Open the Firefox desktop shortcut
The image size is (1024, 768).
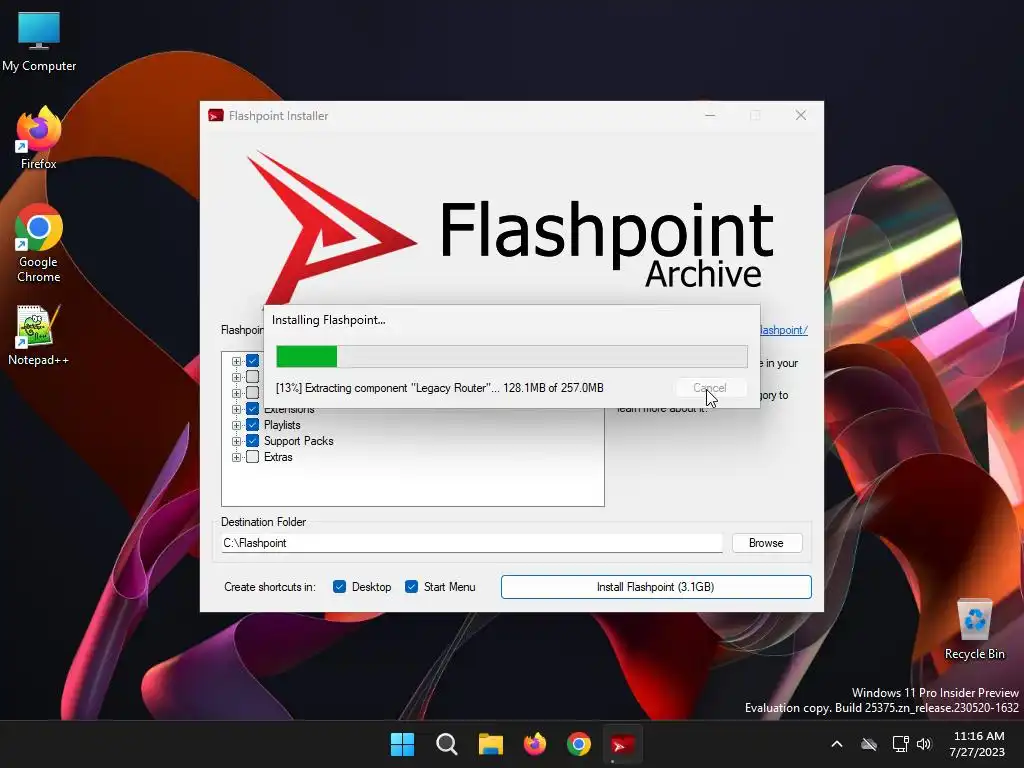tap(39, 138)
